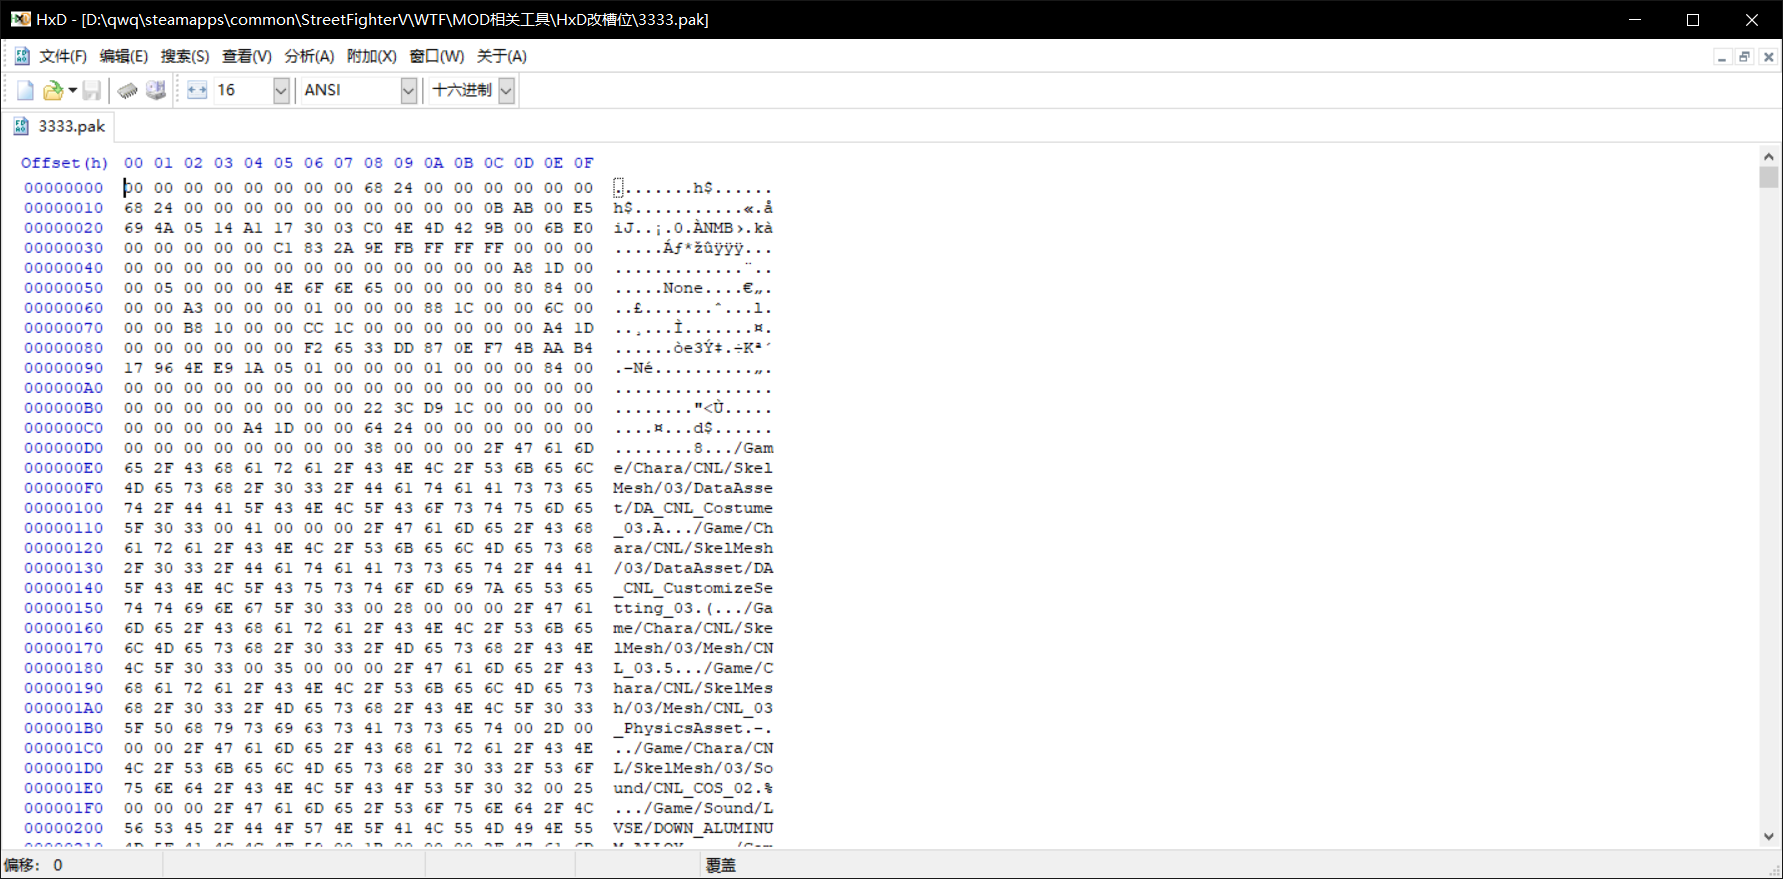Open the bytes per row dropdown showing 16

281,91
